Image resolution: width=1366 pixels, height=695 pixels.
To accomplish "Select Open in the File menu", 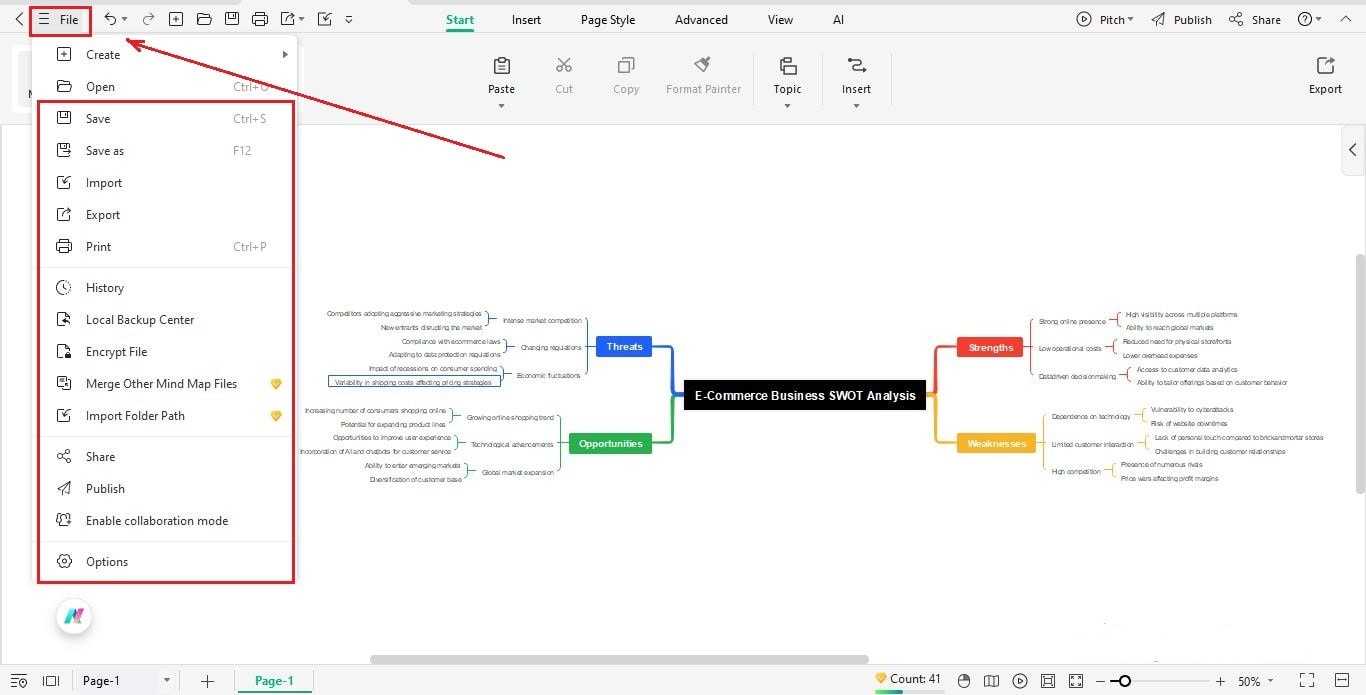I will click(165, 87).
